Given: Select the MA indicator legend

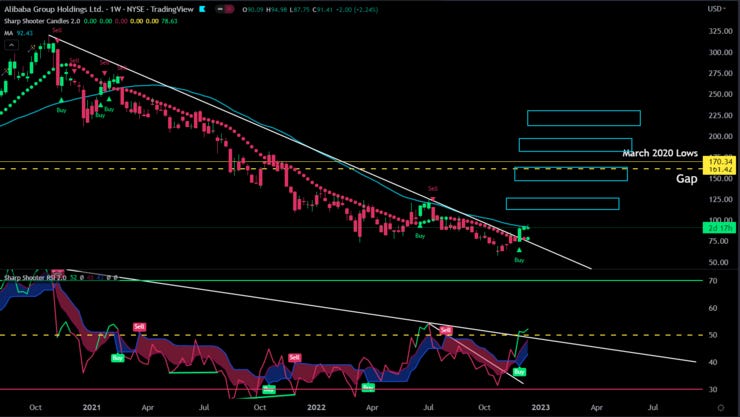Looking at the screenshot, I should click(x=8, y=33).
